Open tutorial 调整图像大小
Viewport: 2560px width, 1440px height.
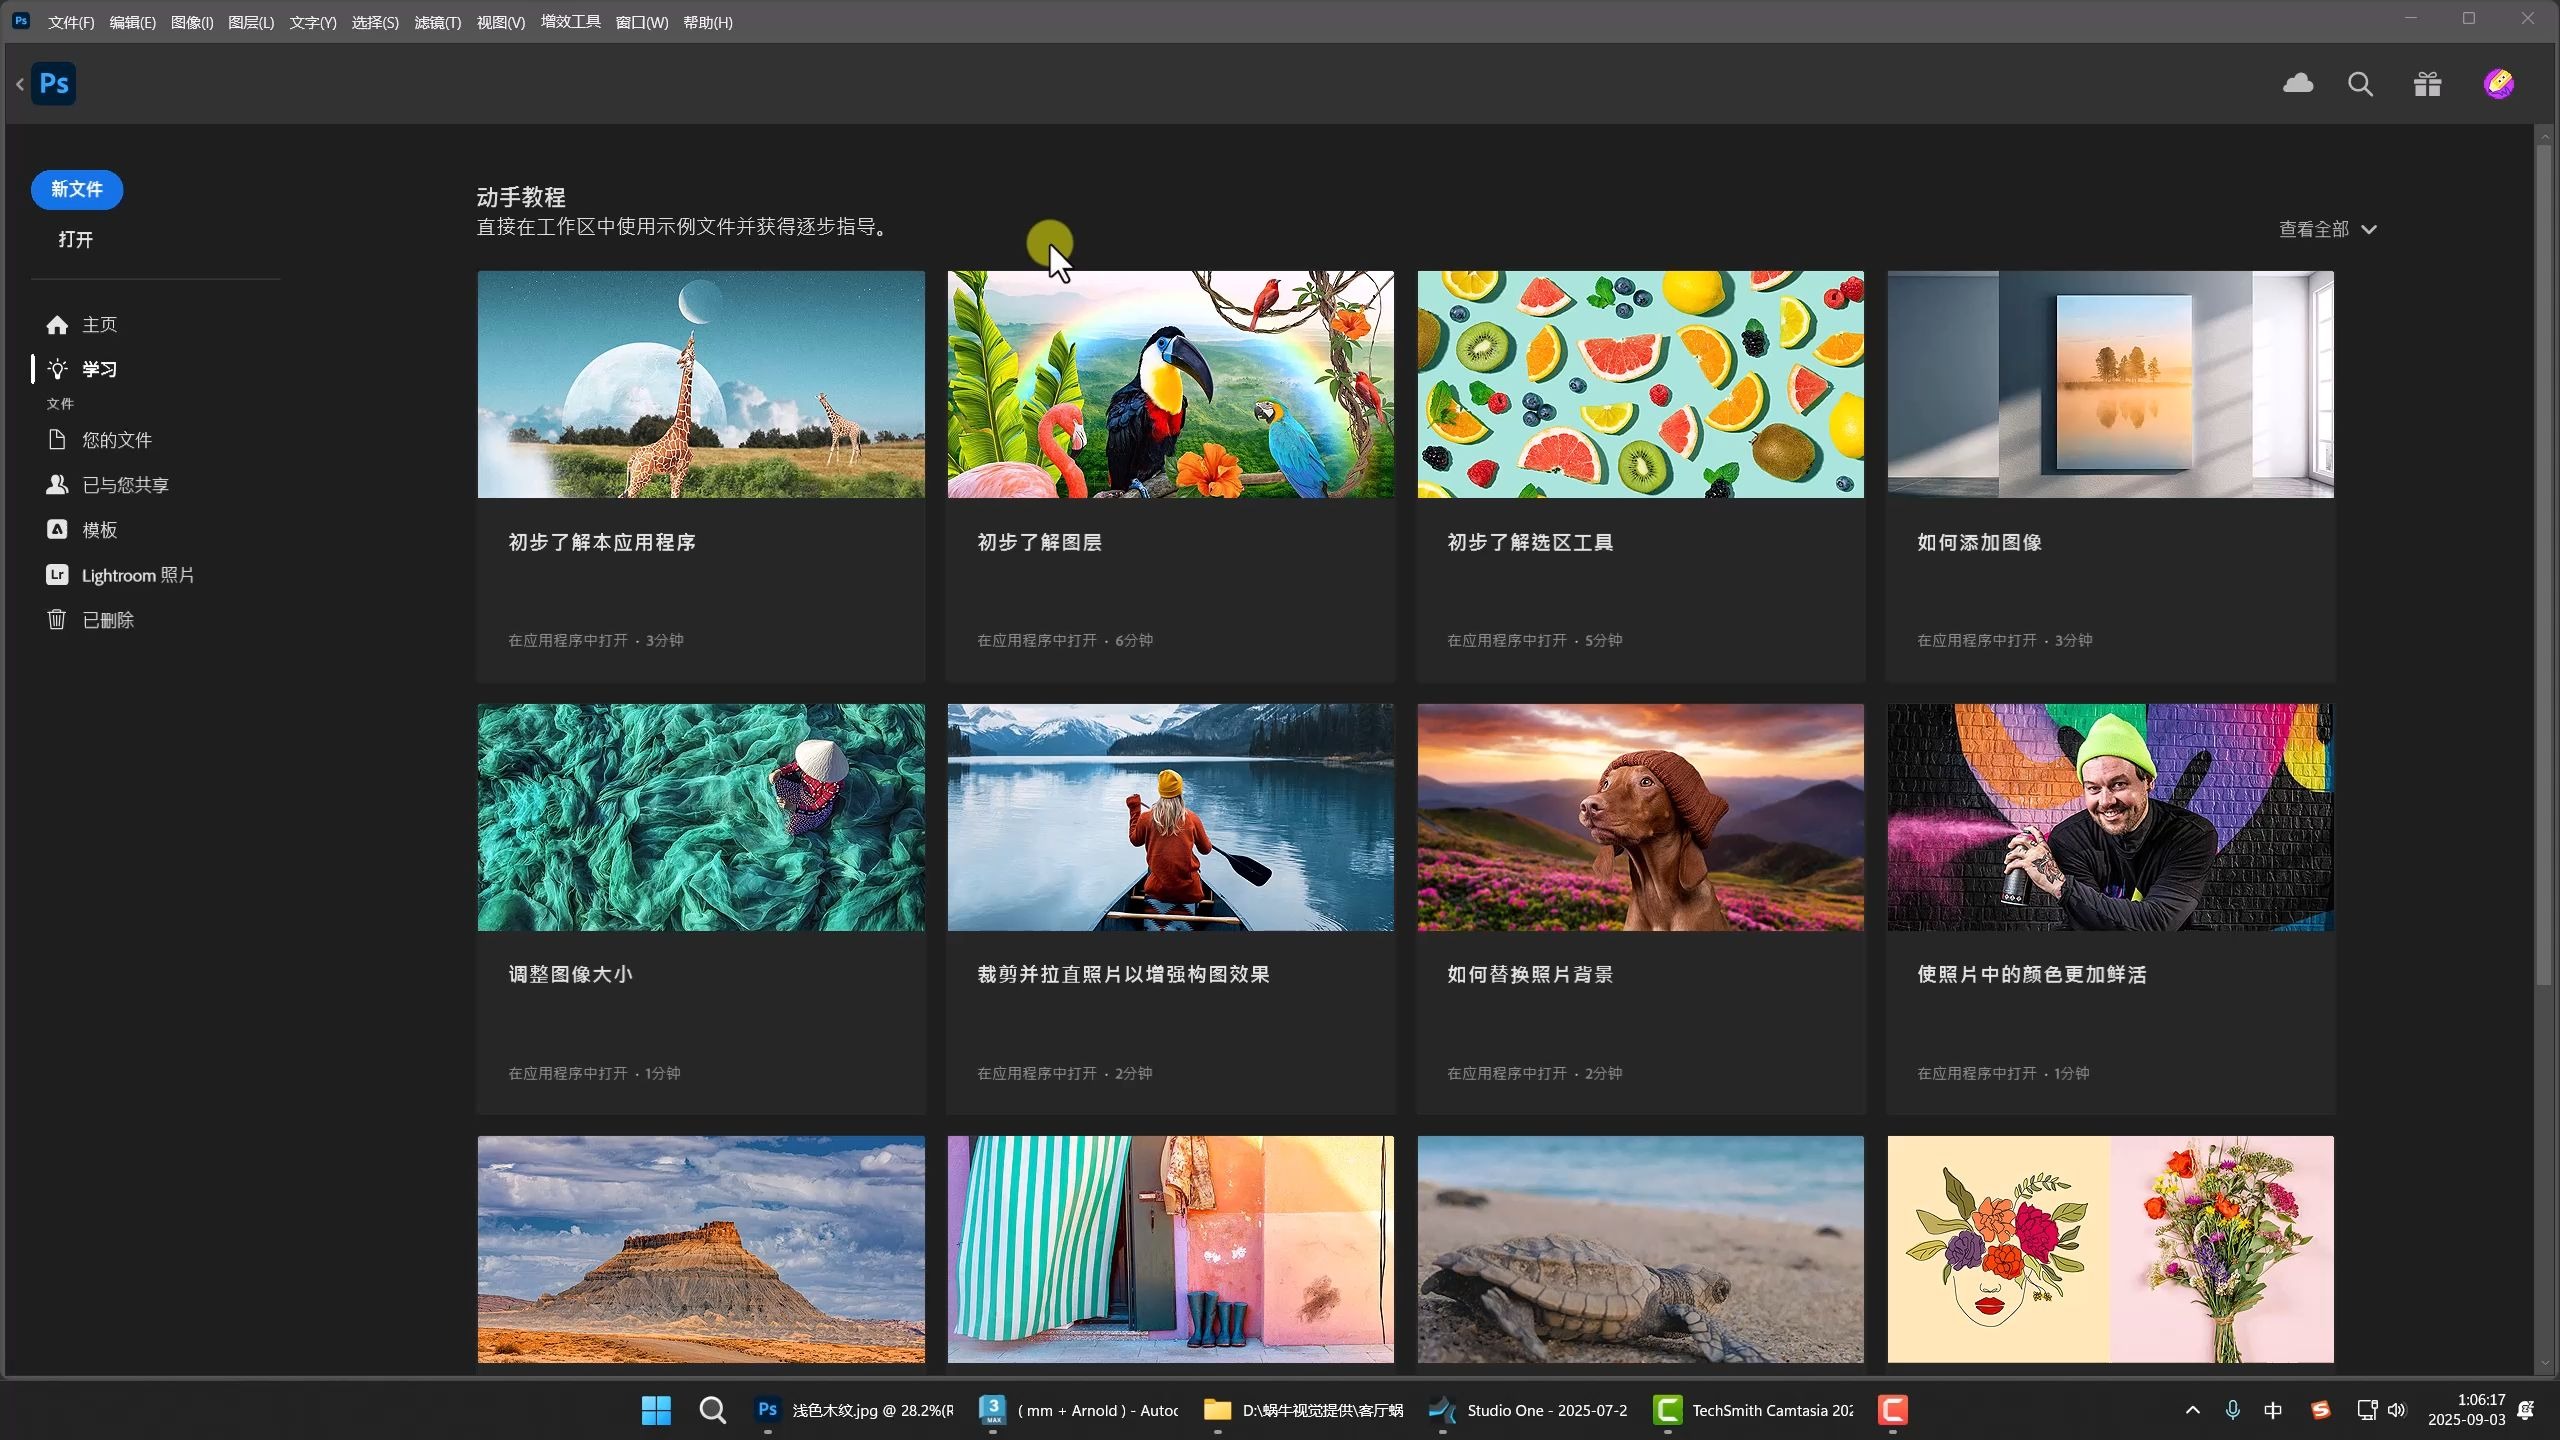click(570, 974)
